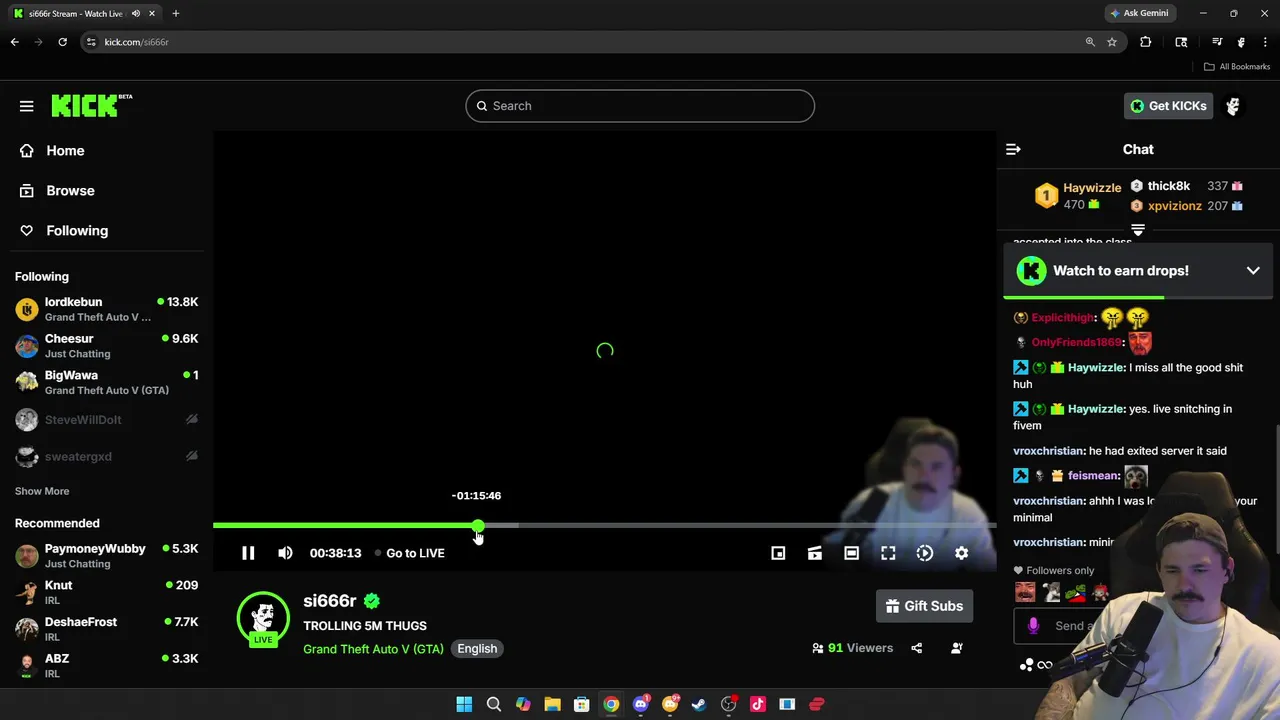The width and height of the screenshot is (1280, 720).
Task: Focus the Search box
Action: tap(640, 106)
